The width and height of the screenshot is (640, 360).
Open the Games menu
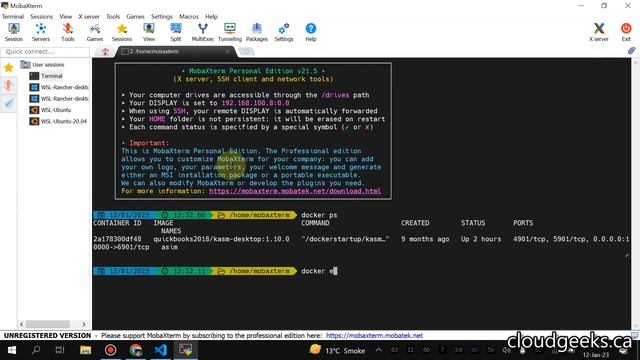click(135, 16)
